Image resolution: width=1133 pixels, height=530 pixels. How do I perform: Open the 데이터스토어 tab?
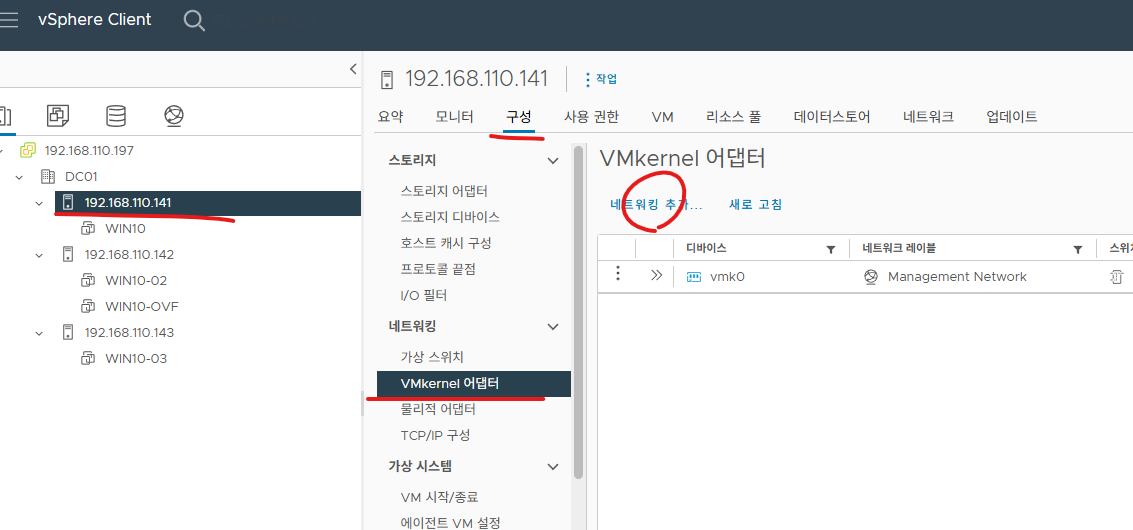click(x=832, y=116)
